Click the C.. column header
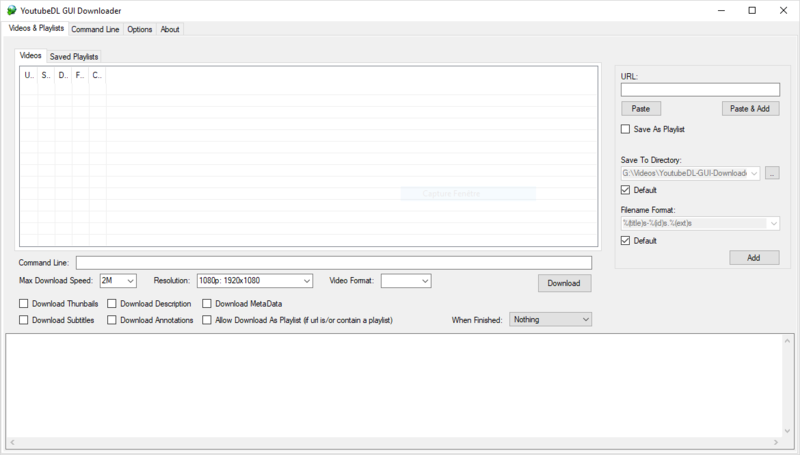 tap(97, 75)
